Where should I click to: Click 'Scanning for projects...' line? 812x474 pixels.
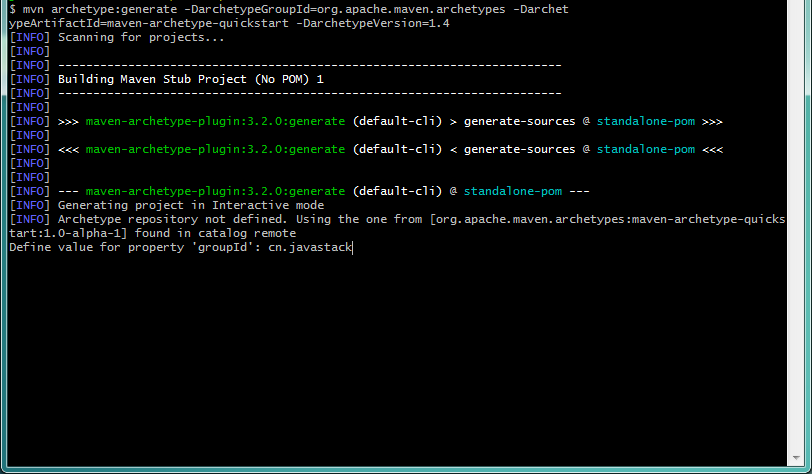(x=141, y=37)
